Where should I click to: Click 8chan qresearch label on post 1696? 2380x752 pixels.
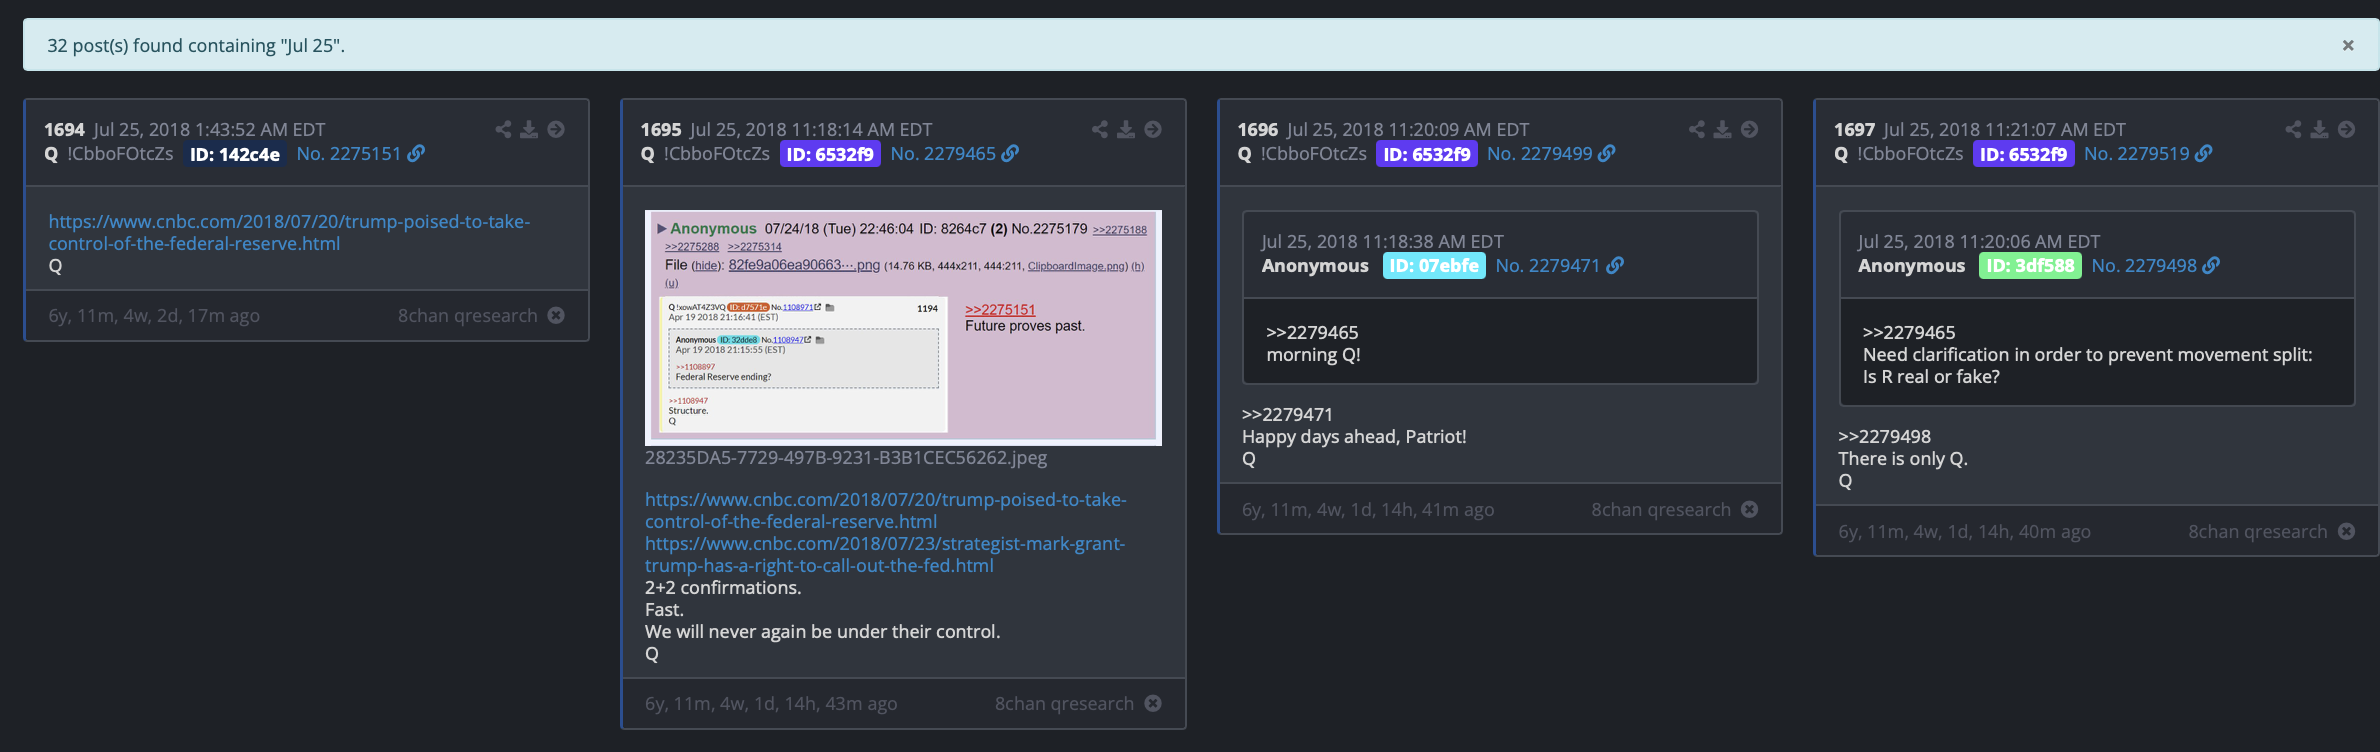click(1661, 509)
